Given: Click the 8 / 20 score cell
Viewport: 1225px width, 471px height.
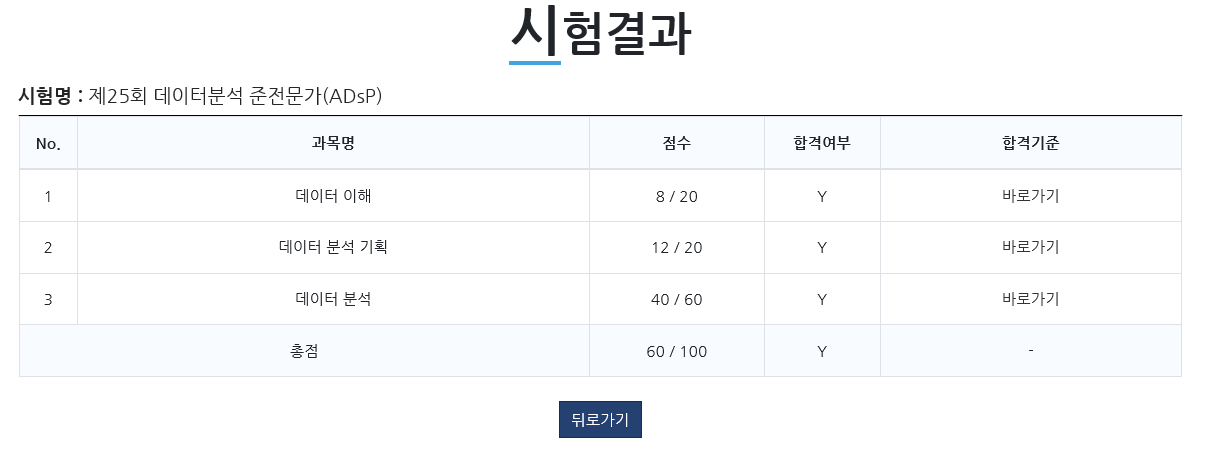Looking at the screenshot, I should pos(676,197).
